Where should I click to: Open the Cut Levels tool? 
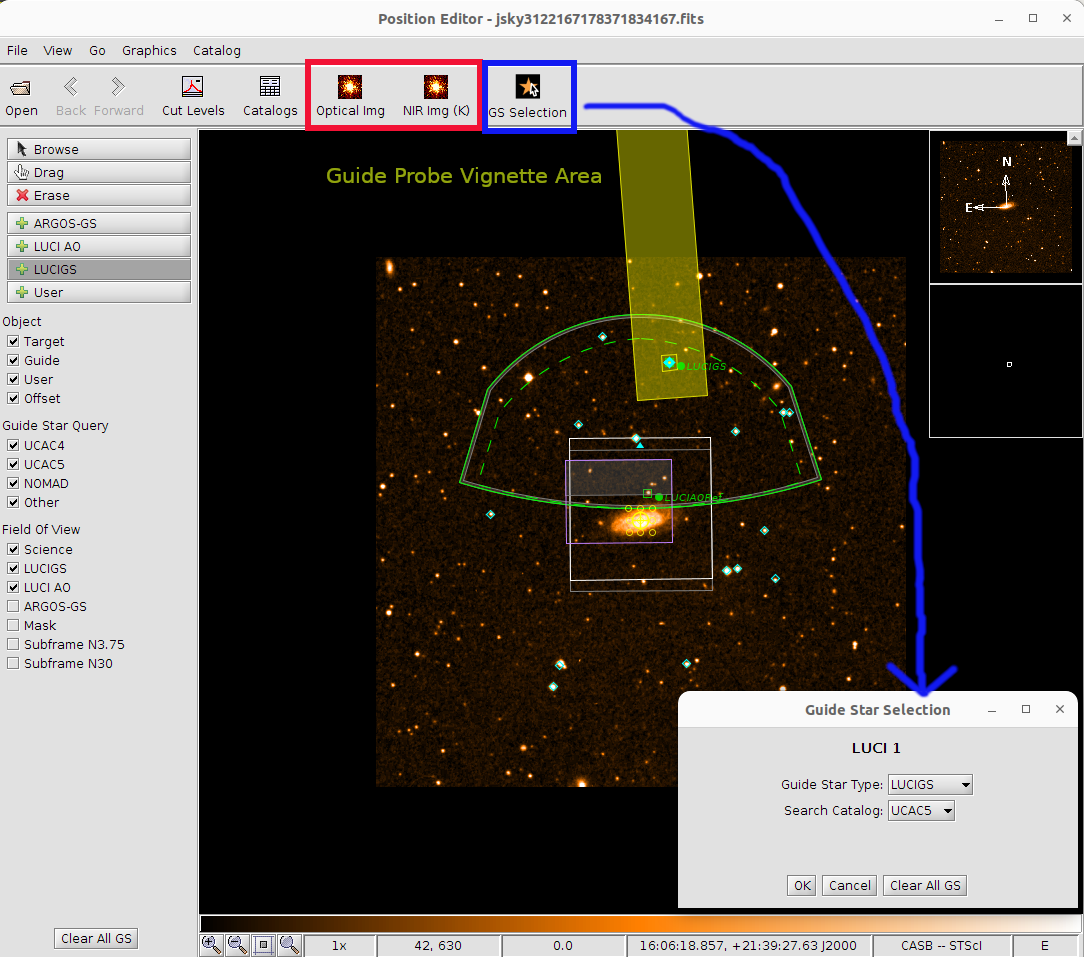193,96
